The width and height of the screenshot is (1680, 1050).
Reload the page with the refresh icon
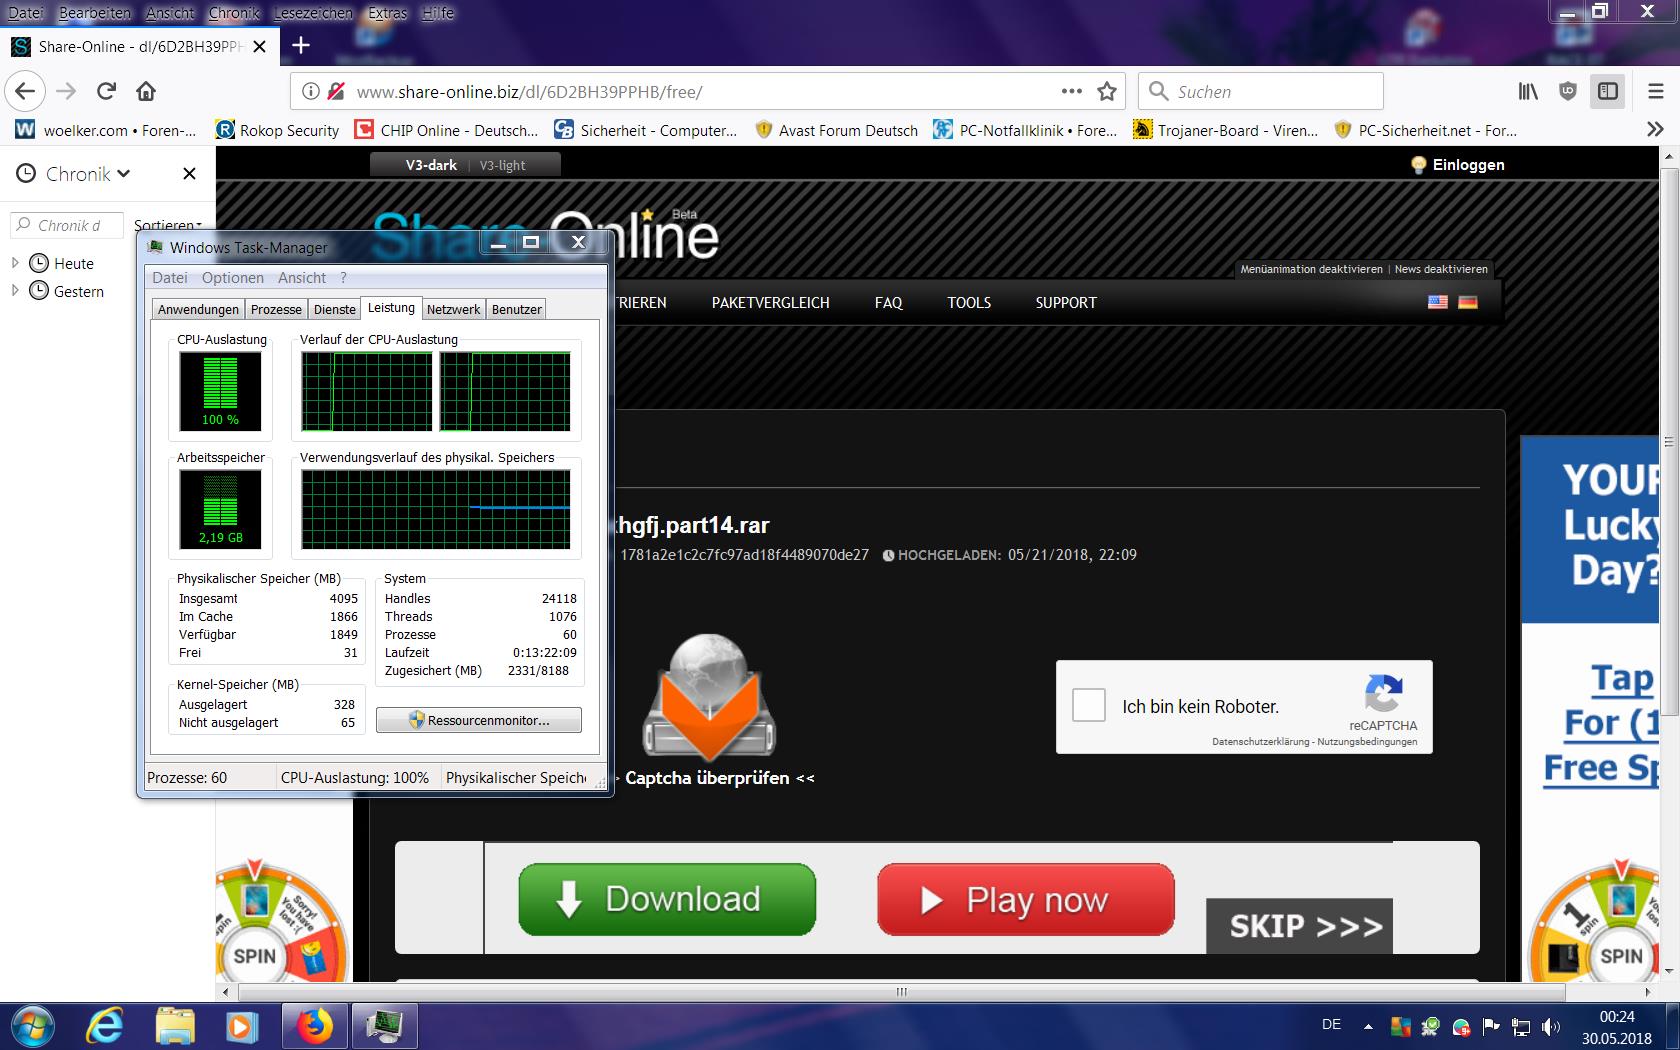tap(106, 91)
